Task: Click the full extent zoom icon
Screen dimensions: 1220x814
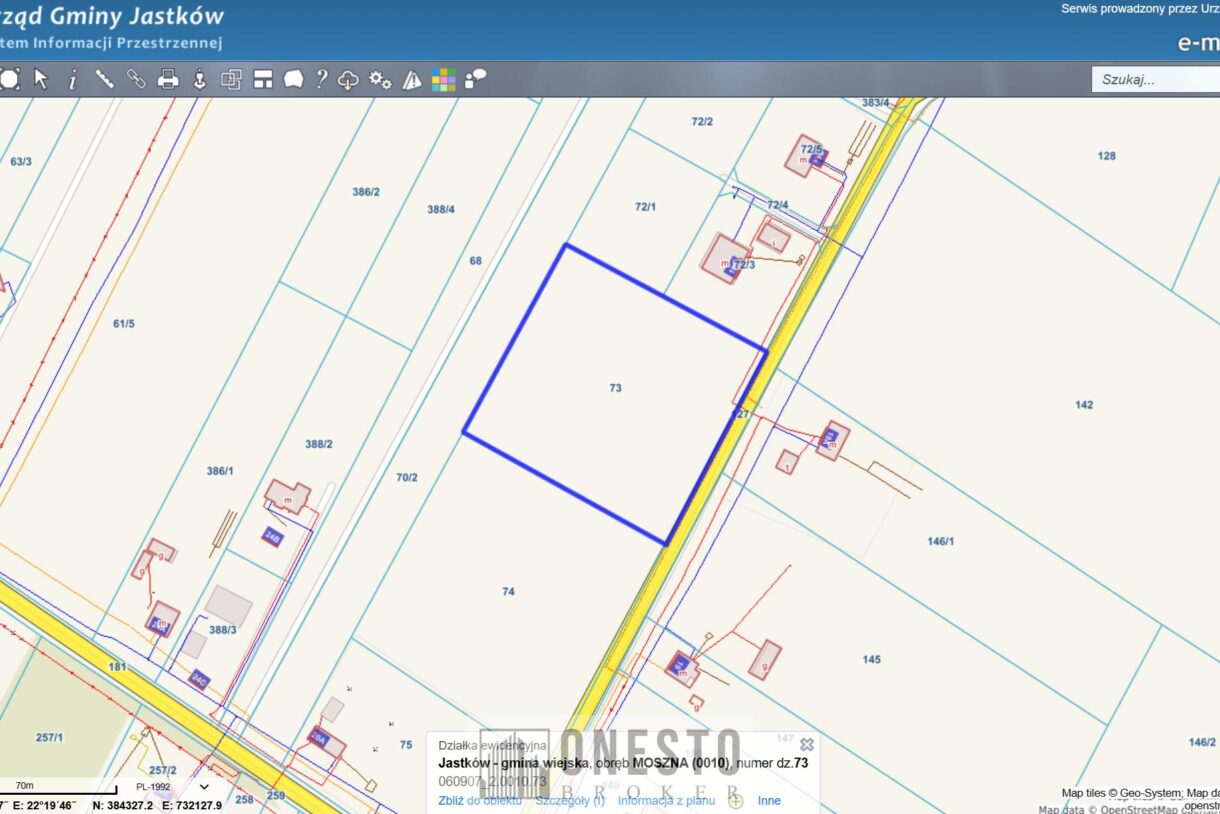Action: 10,80
